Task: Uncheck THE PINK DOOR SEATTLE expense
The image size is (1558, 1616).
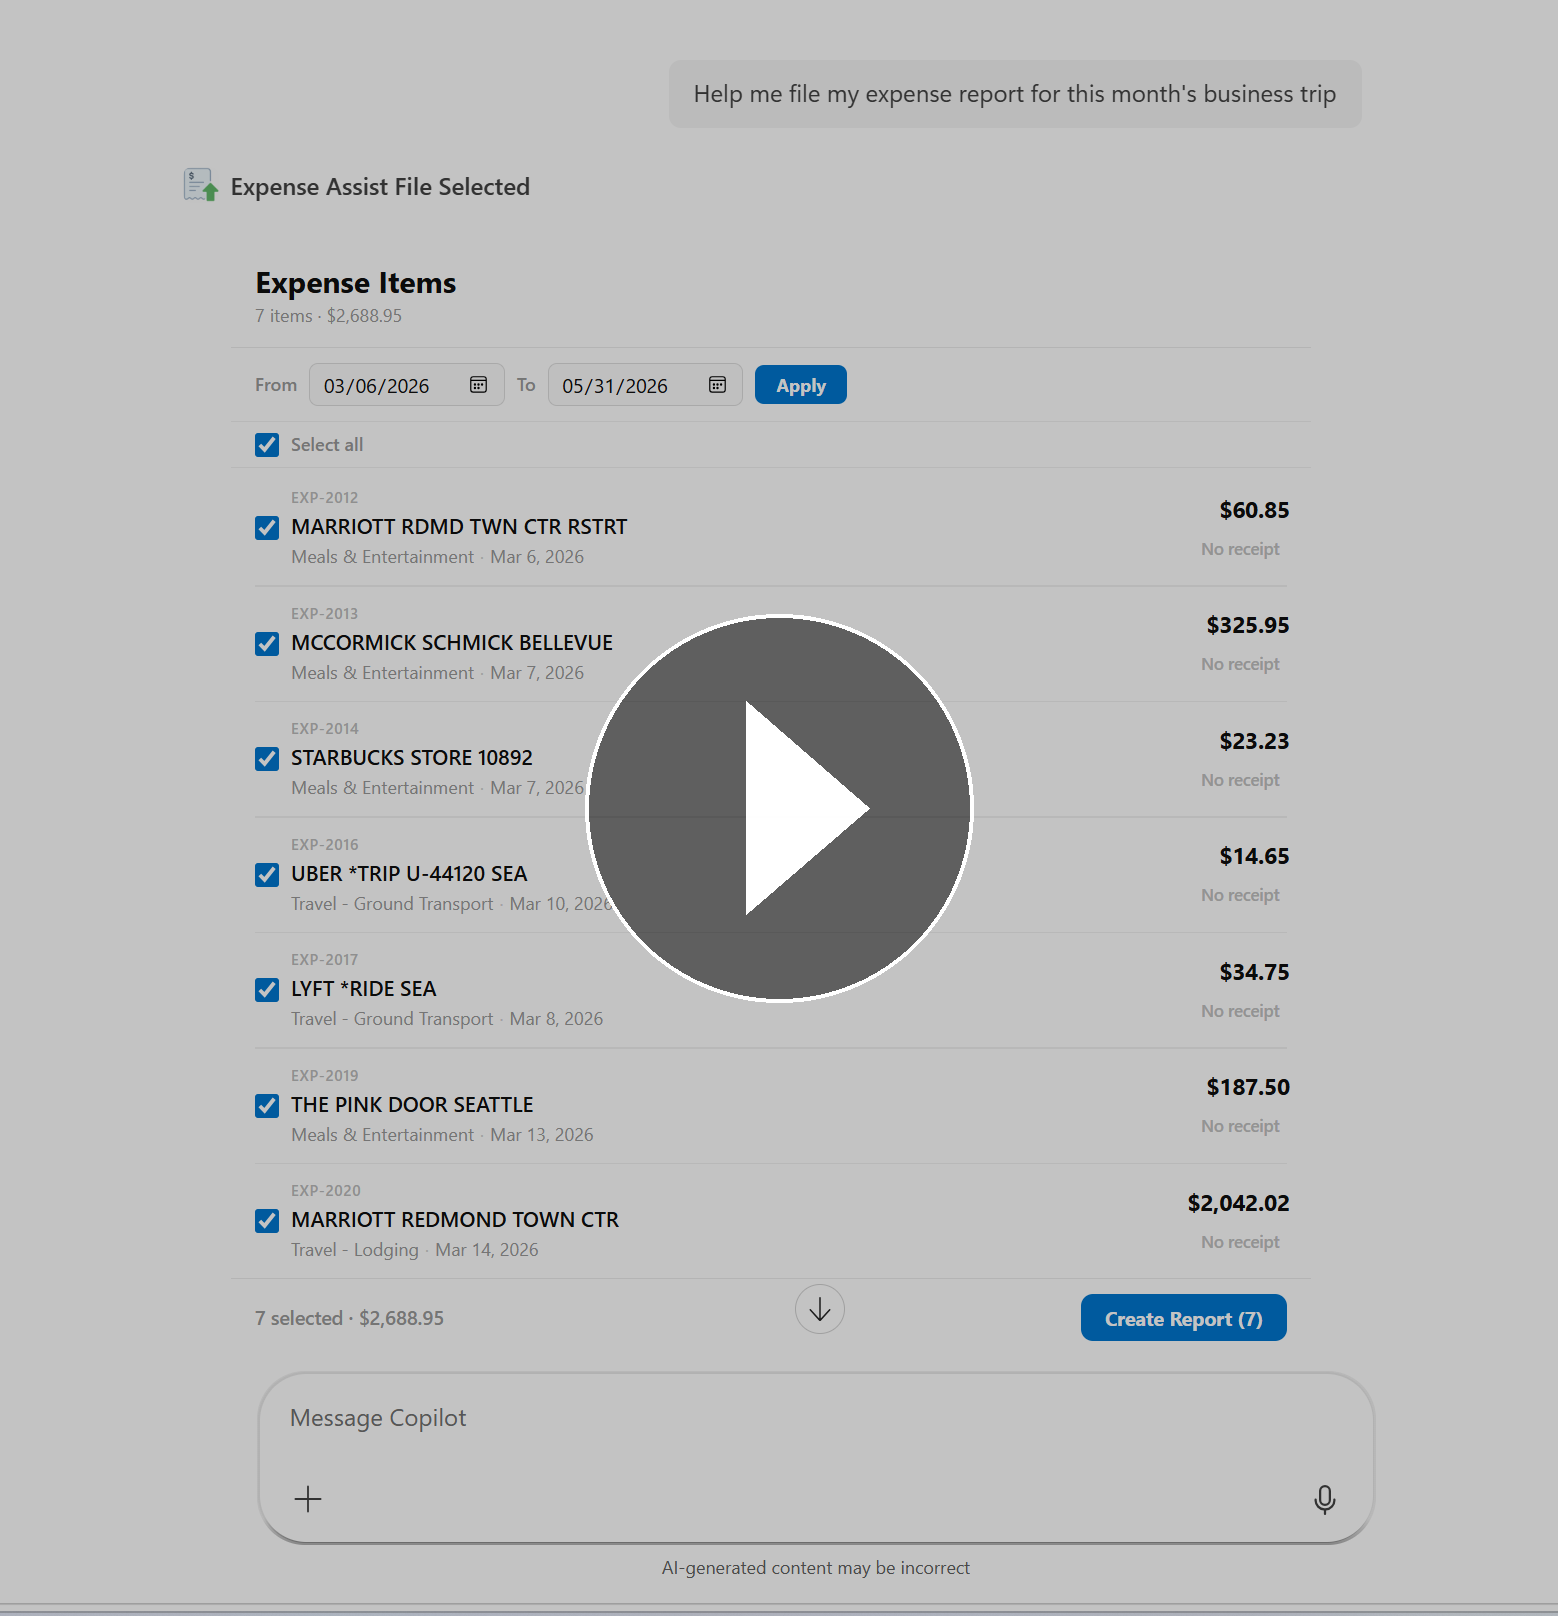Action: [x=267, y=1105]
